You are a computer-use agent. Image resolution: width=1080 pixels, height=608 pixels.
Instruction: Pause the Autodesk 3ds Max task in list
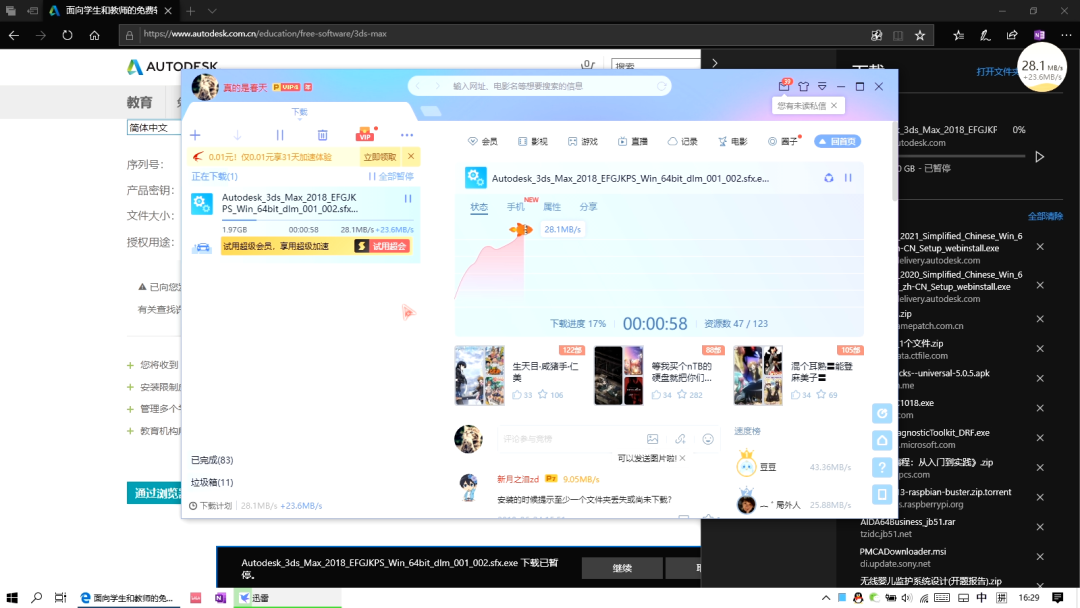tap(408, 198)
